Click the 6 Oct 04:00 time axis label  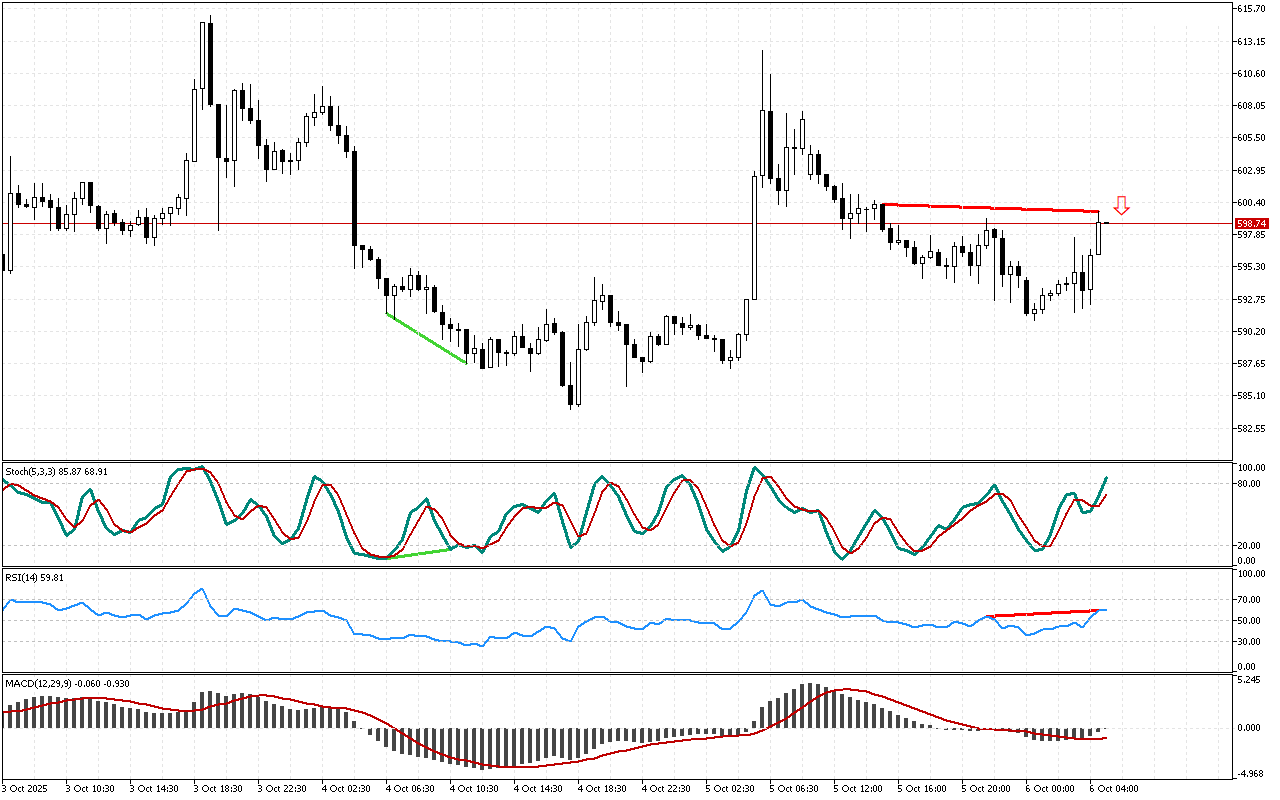[x=1113, y=788]
